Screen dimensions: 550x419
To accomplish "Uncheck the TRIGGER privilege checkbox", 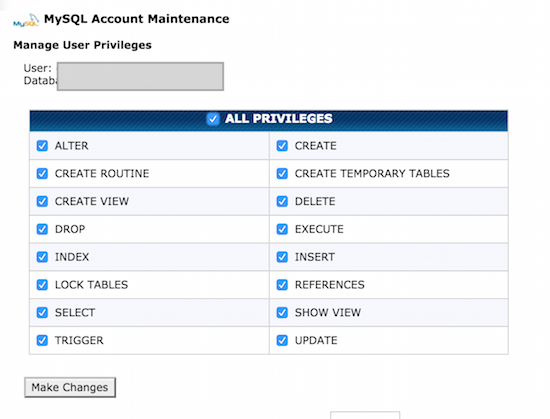I will tap(42, 340).
